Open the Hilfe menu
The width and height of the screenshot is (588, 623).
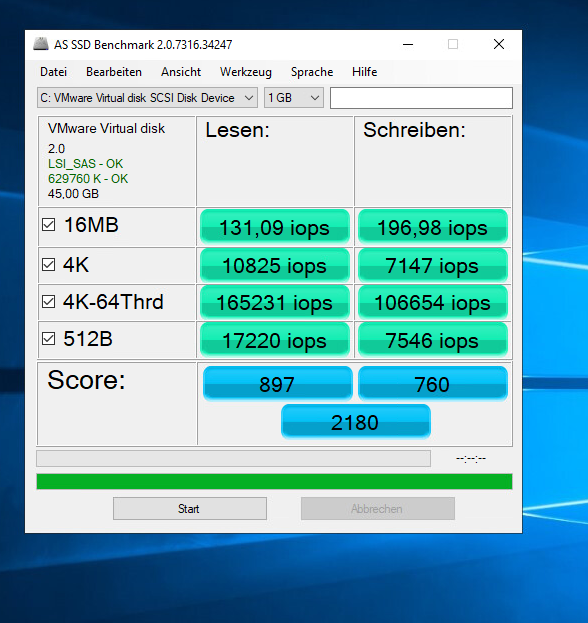coord(364,72)
